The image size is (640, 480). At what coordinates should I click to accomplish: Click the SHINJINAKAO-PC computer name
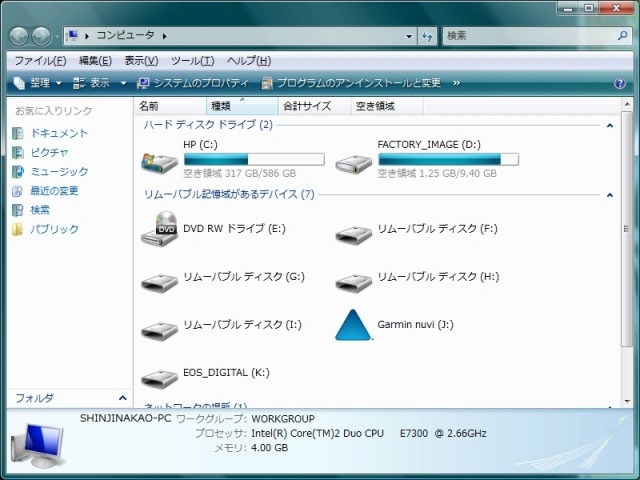[x=126, y=418]
